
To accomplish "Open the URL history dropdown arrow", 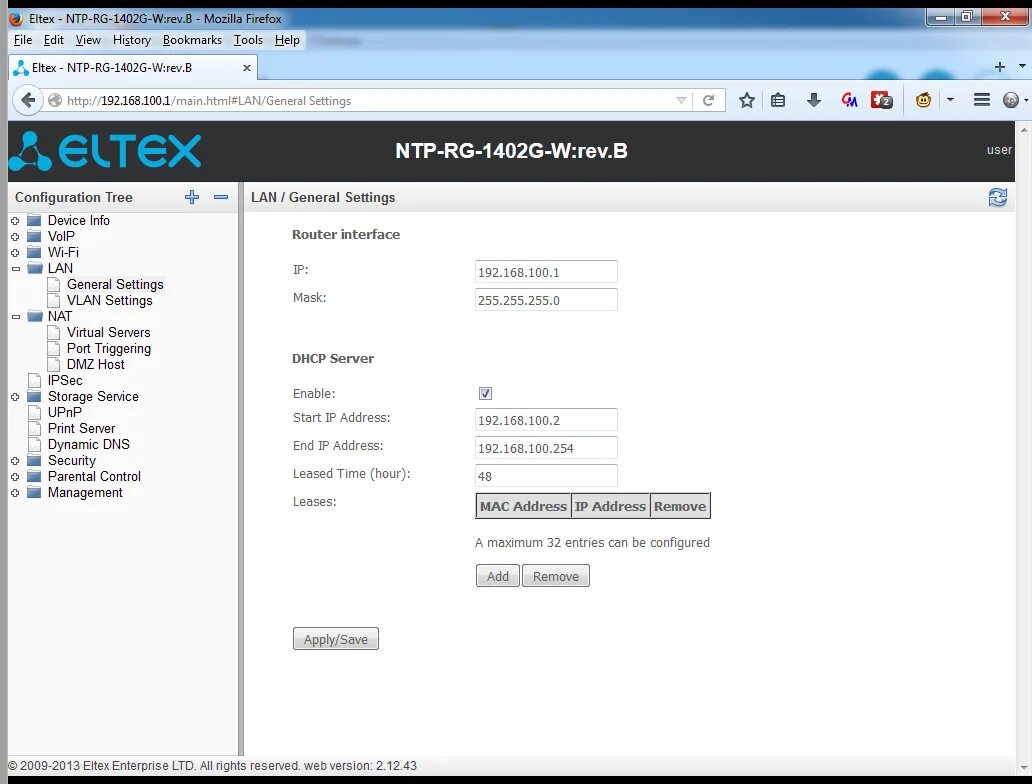I will (681, 101).
